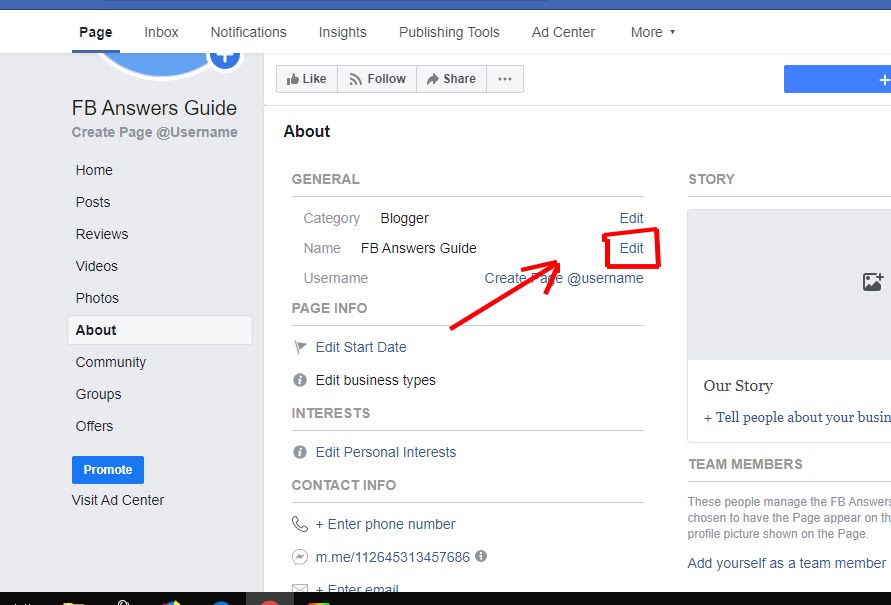This screenshot has width=891, height=605.
Task: Click the Edit Start Date link
Action: point(361,347)
